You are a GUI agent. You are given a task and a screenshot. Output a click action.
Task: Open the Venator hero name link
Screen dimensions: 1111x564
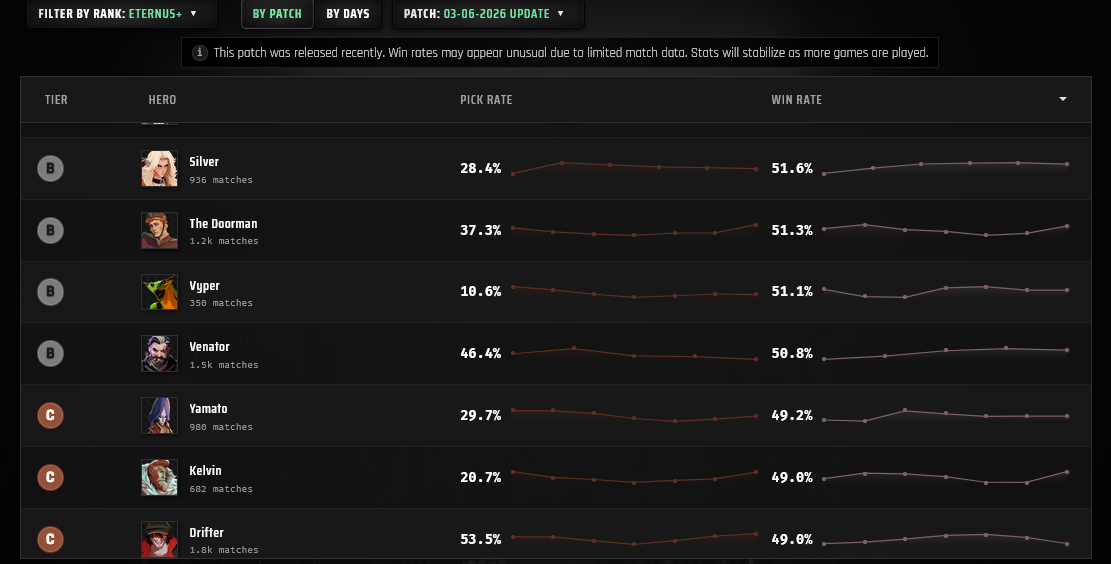click(209, 346)
